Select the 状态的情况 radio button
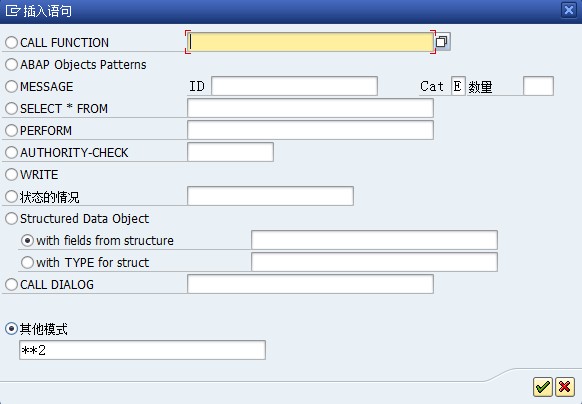 coord(12,196)
